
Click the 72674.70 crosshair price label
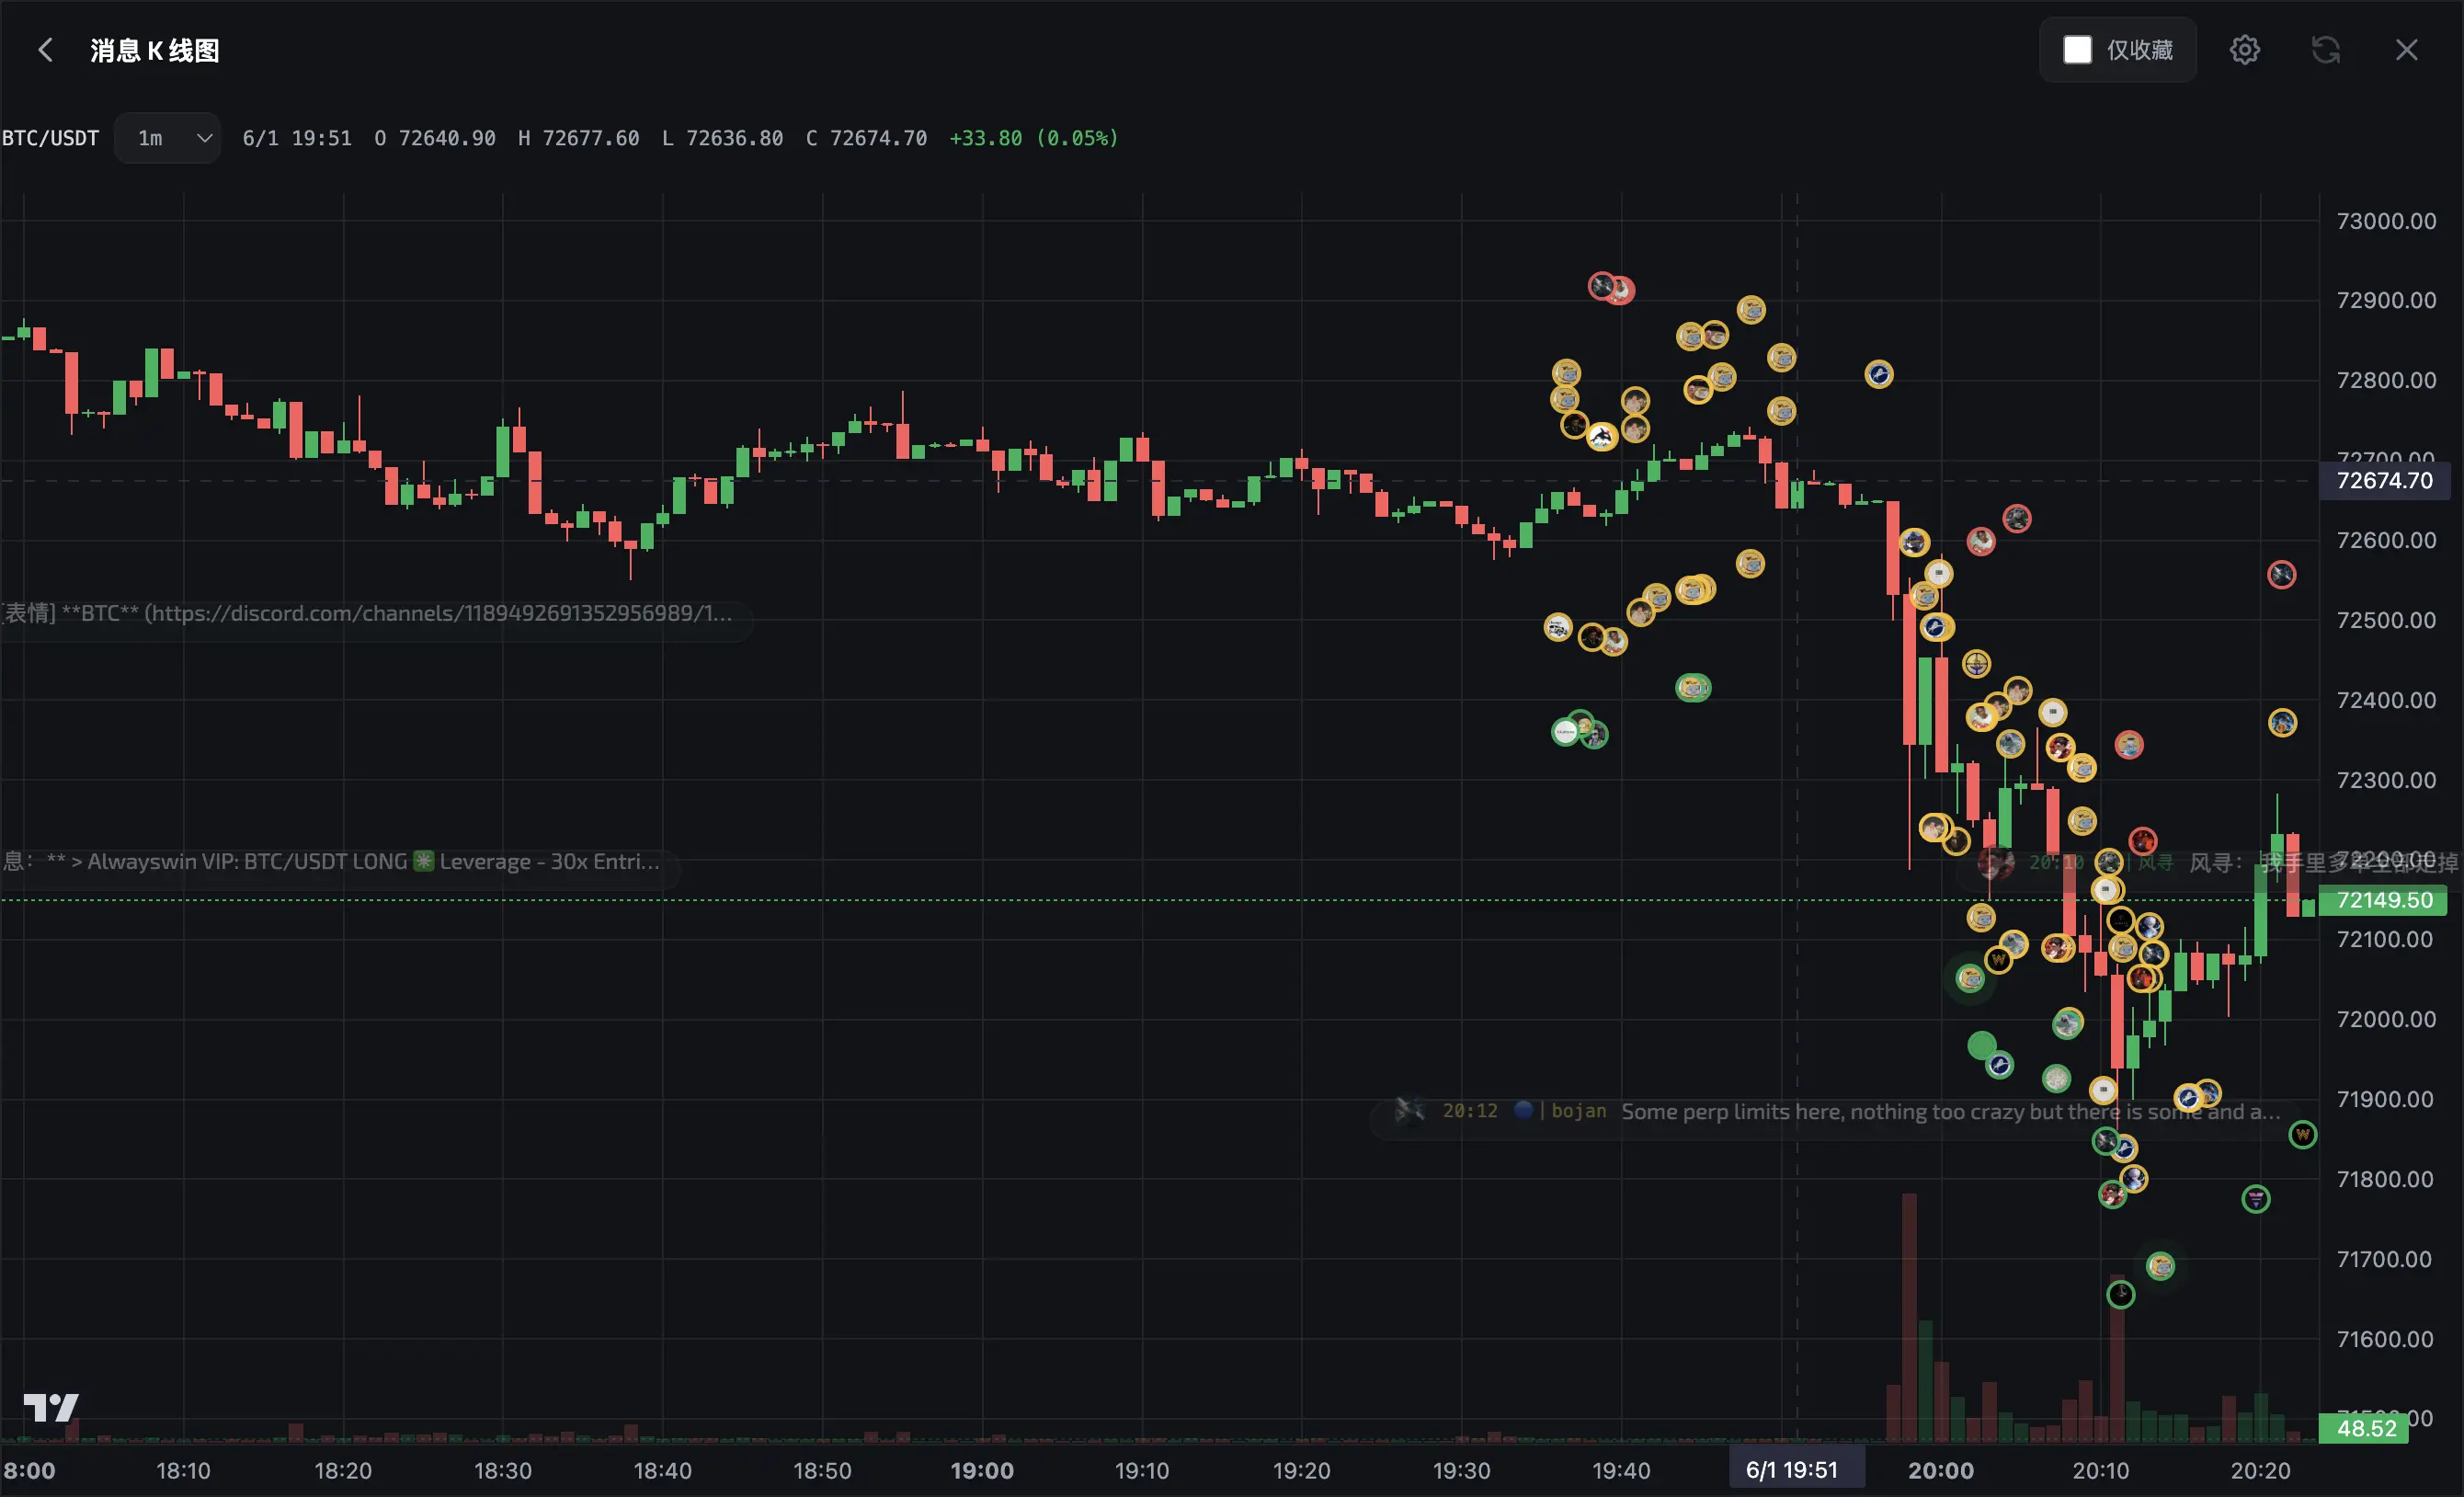tap(2384, 481)
